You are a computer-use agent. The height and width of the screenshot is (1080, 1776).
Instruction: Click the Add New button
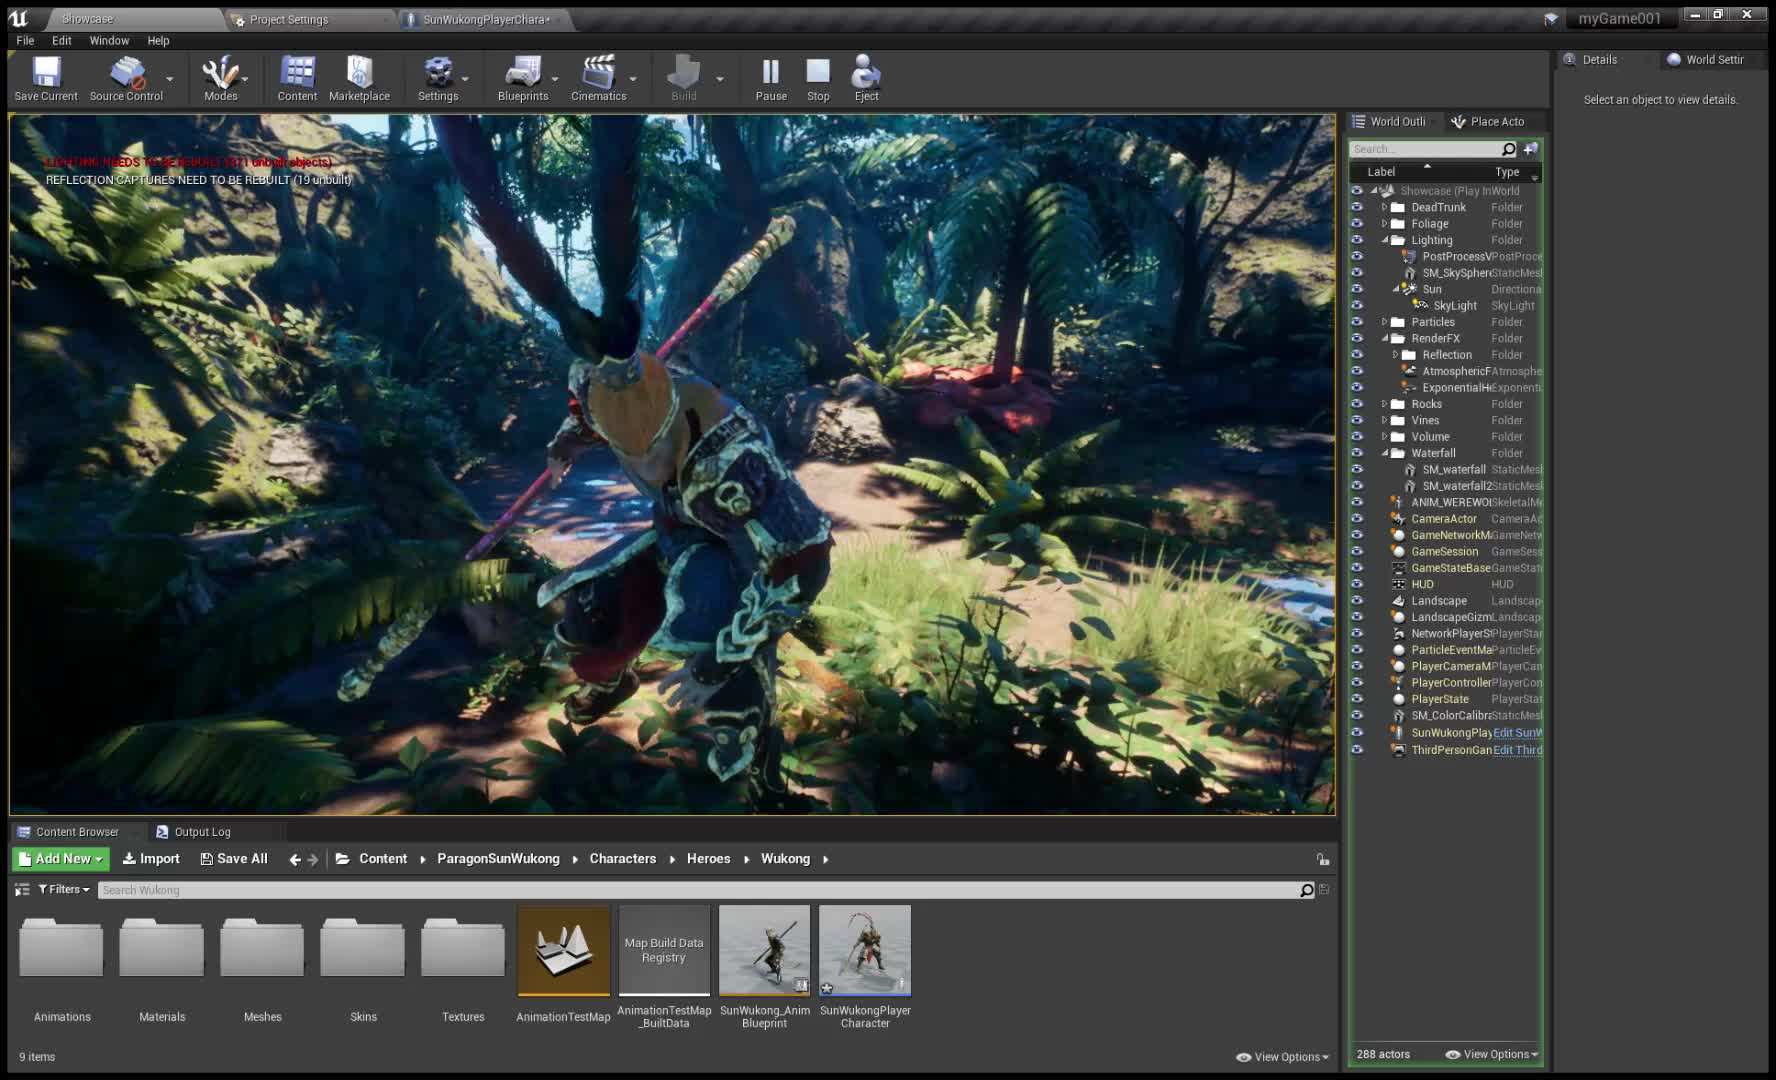pos(61,859)
